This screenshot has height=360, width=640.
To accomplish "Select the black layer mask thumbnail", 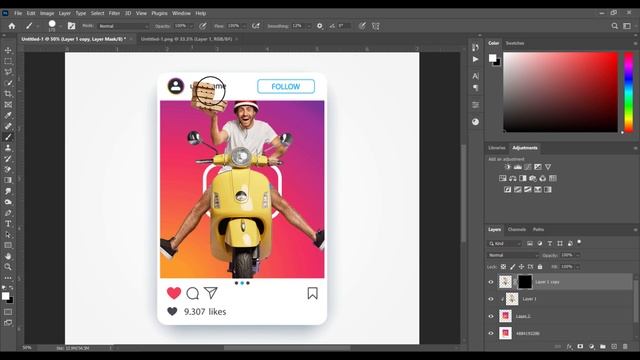I will 525,282.
